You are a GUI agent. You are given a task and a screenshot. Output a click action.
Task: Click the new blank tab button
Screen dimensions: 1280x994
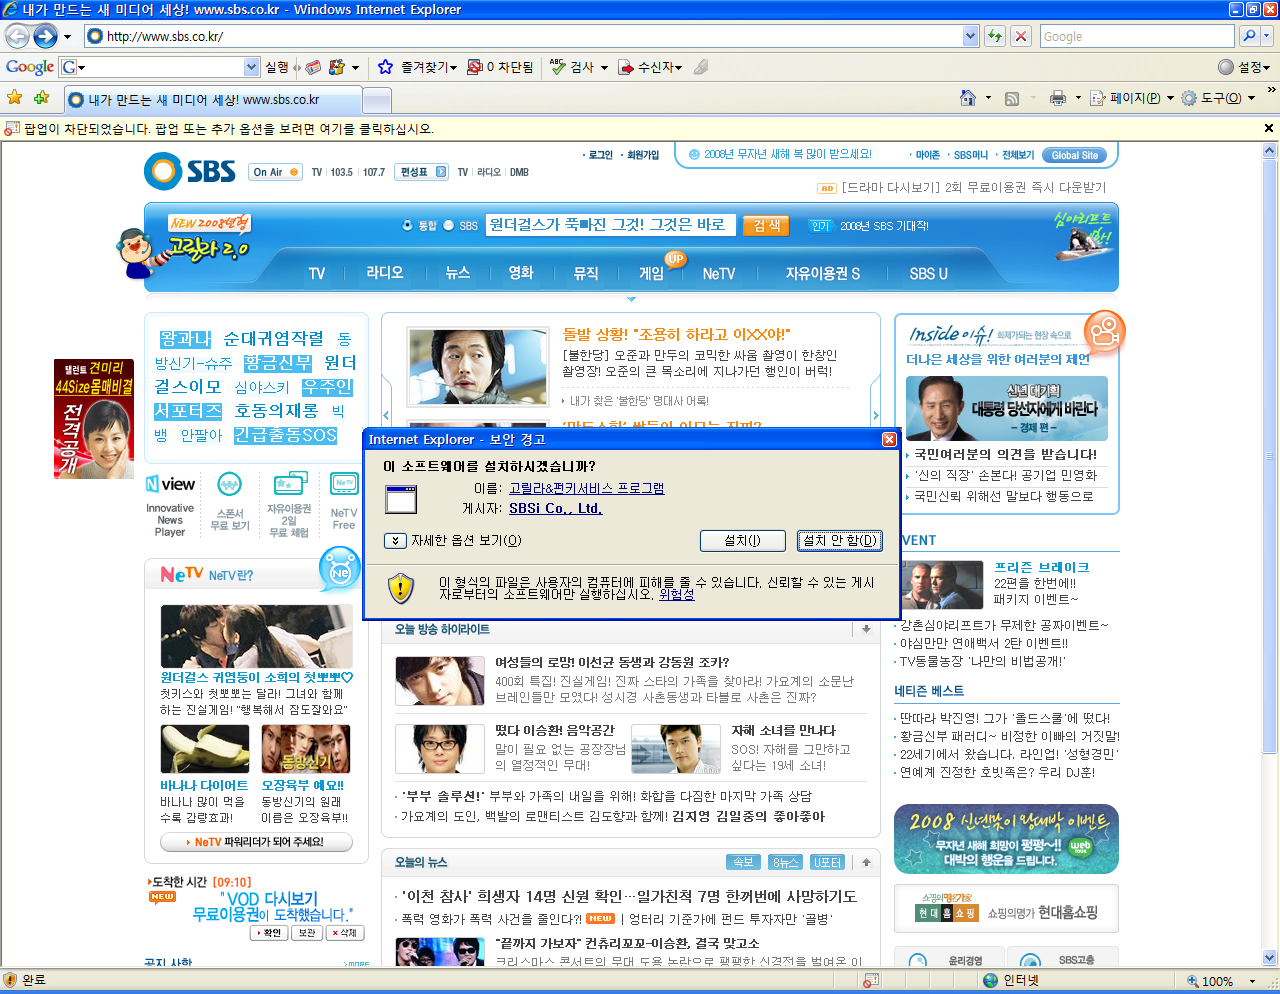pyautogui.click(x=377, y=100)
